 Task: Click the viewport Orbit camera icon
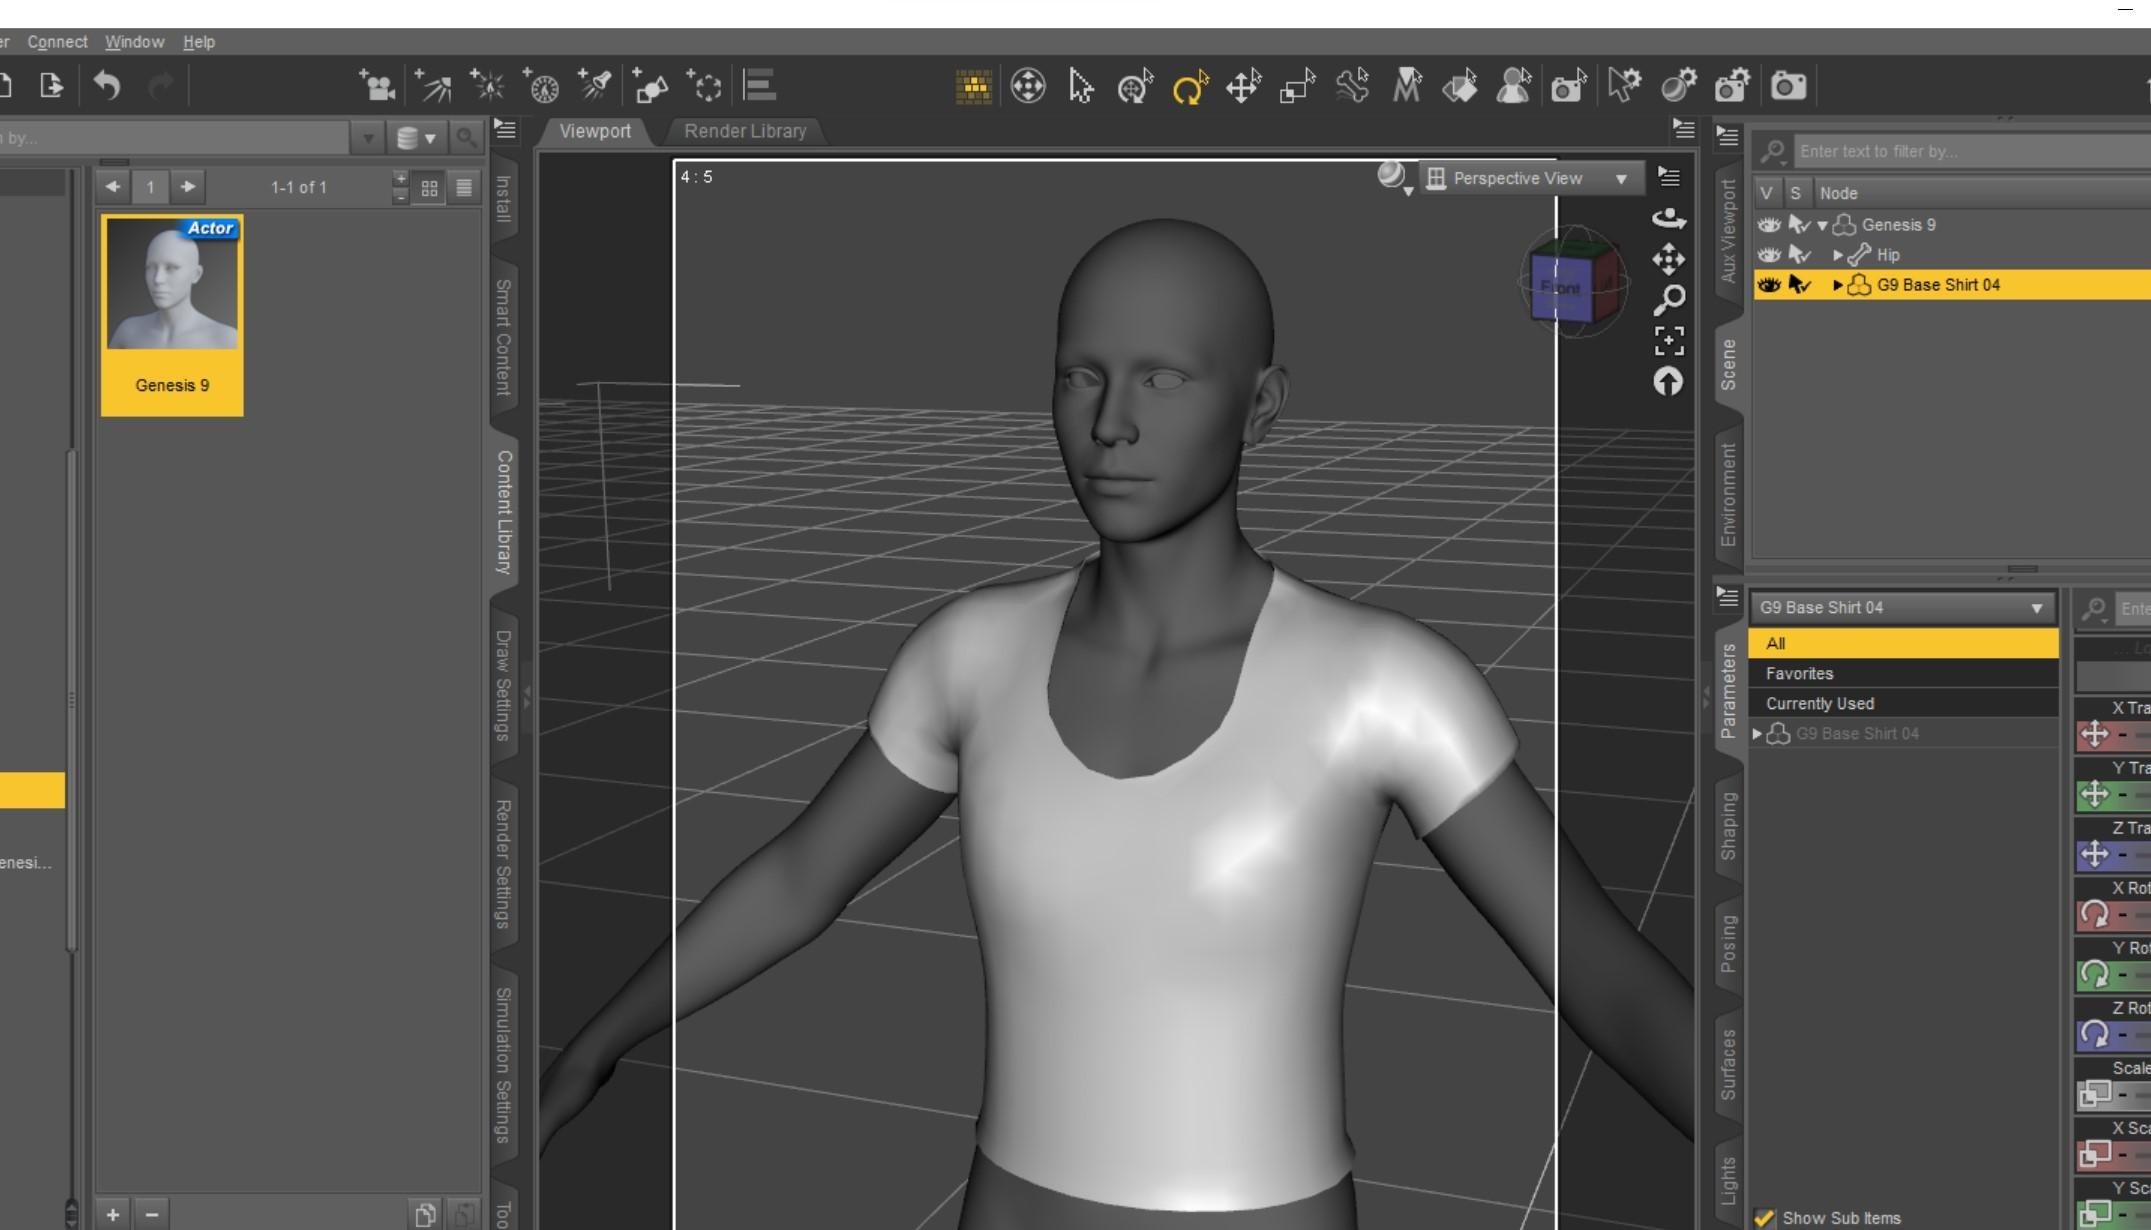1669,218
